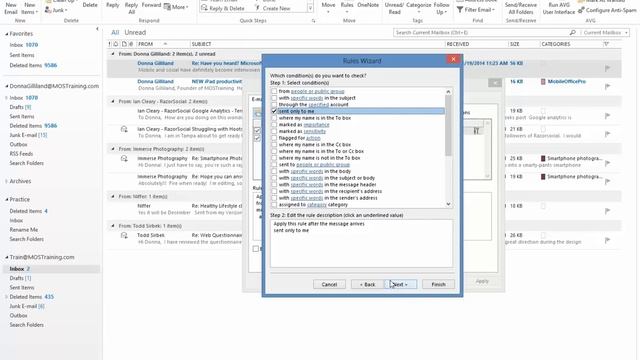640x360 pixels.
Task: Open Current Mailbox scope dropdown
Action: 605,32
